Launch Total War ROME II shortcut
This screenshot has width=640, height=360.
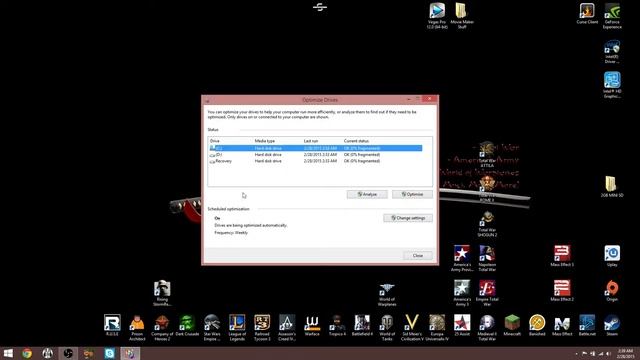[487, 189]
